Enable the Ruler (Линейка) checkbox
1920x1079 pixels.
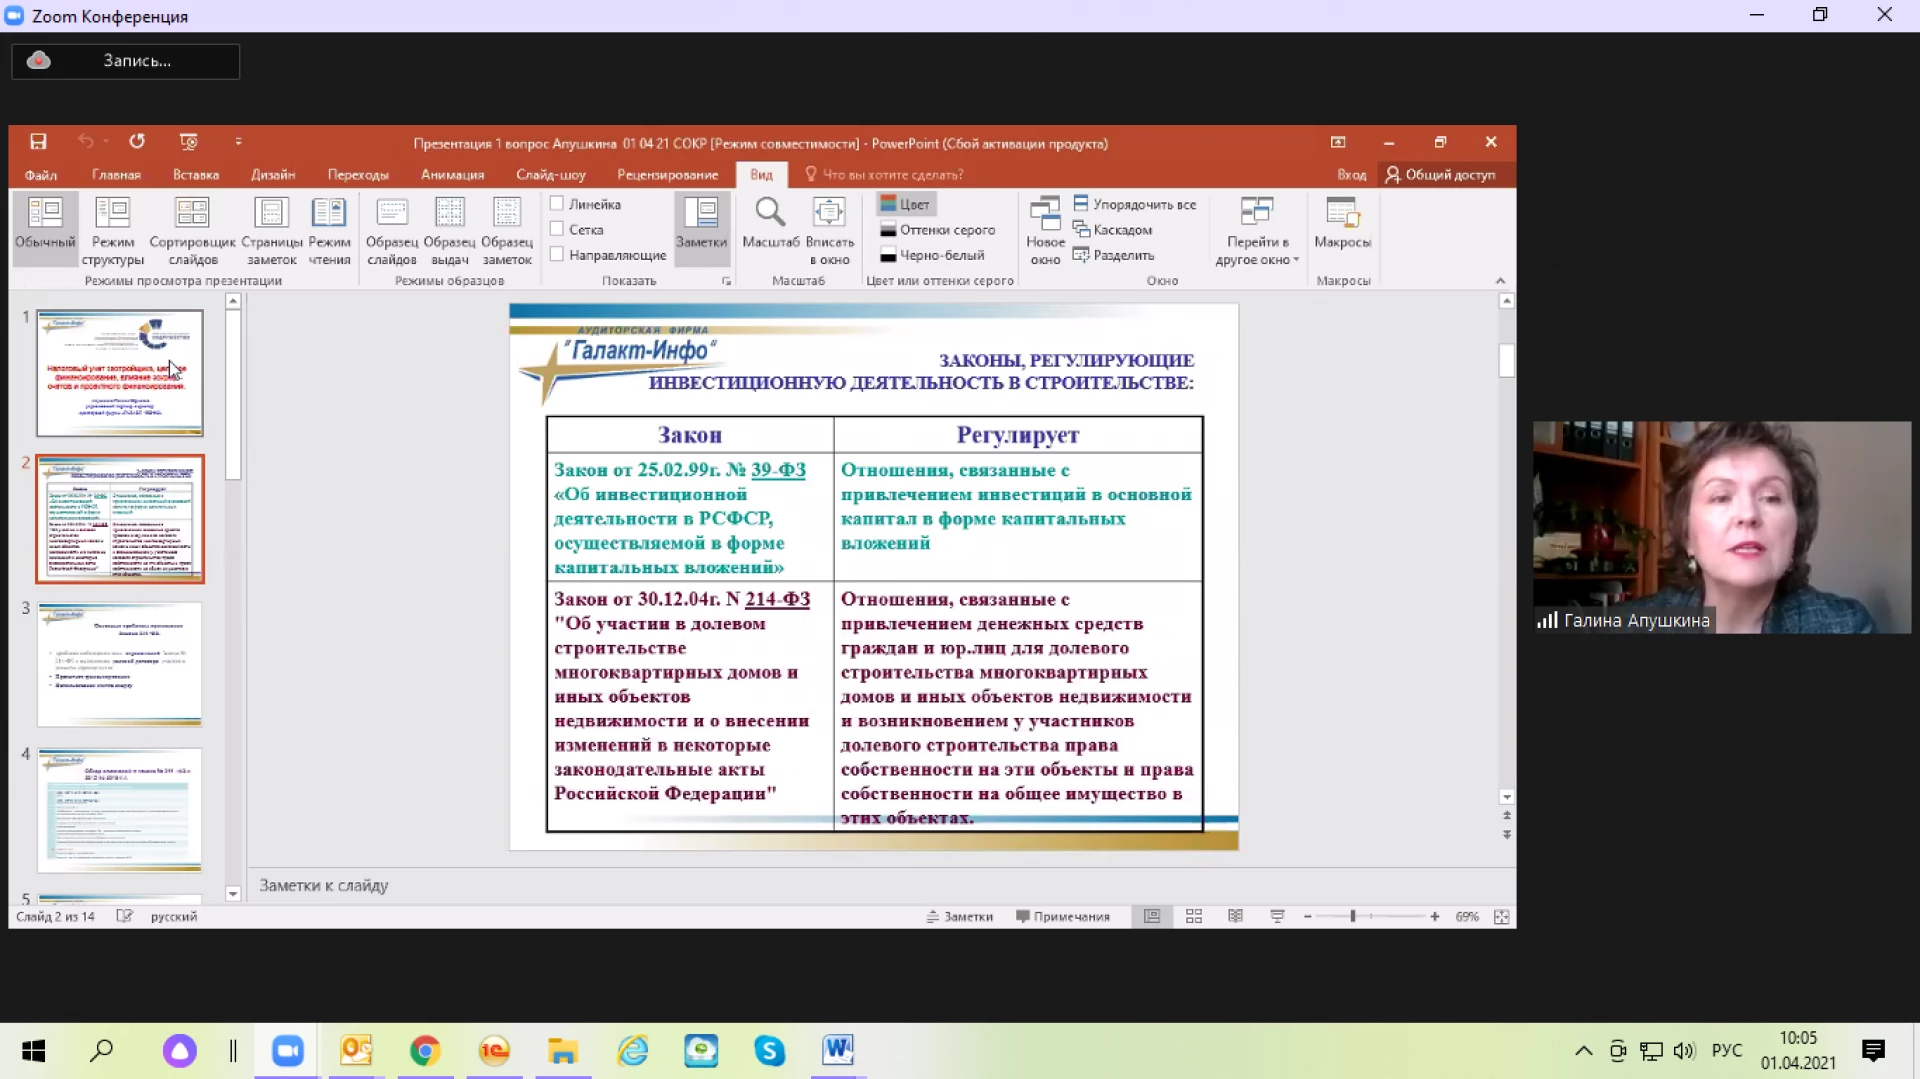click(557, 204)
